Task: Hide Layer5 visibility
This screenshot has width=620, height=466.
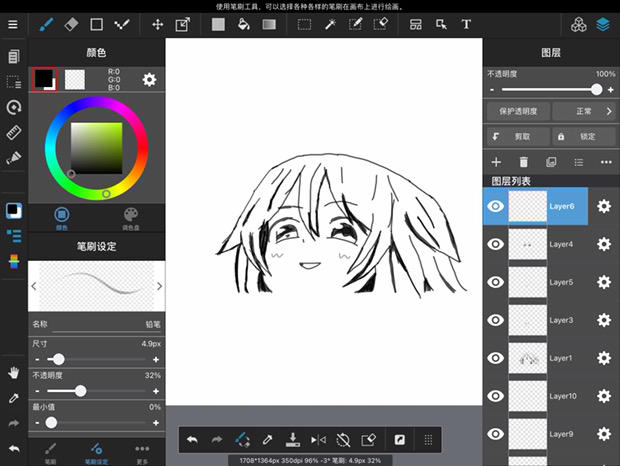Action: tap(495, 282)
